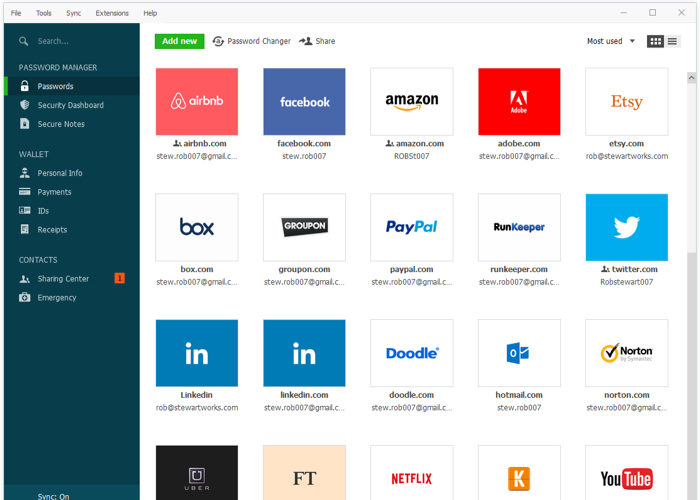
Task: Select the Uber password tile
Action: click(197, 473)
